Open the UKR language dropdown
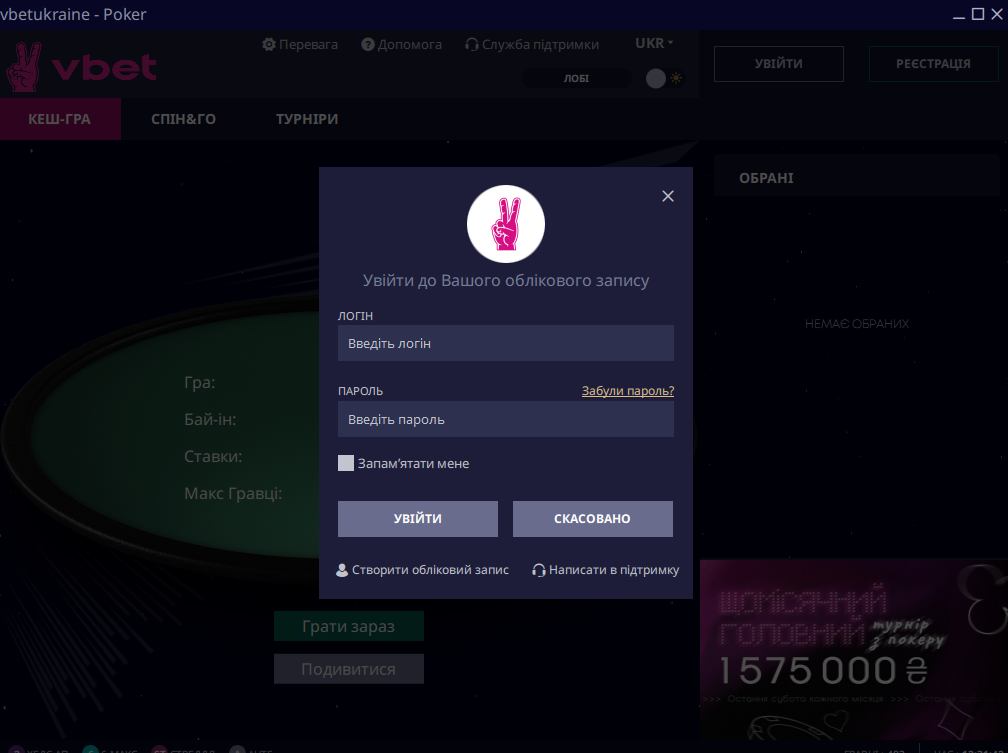Viewport: 1008px width, 753px height. pos(654,44)
